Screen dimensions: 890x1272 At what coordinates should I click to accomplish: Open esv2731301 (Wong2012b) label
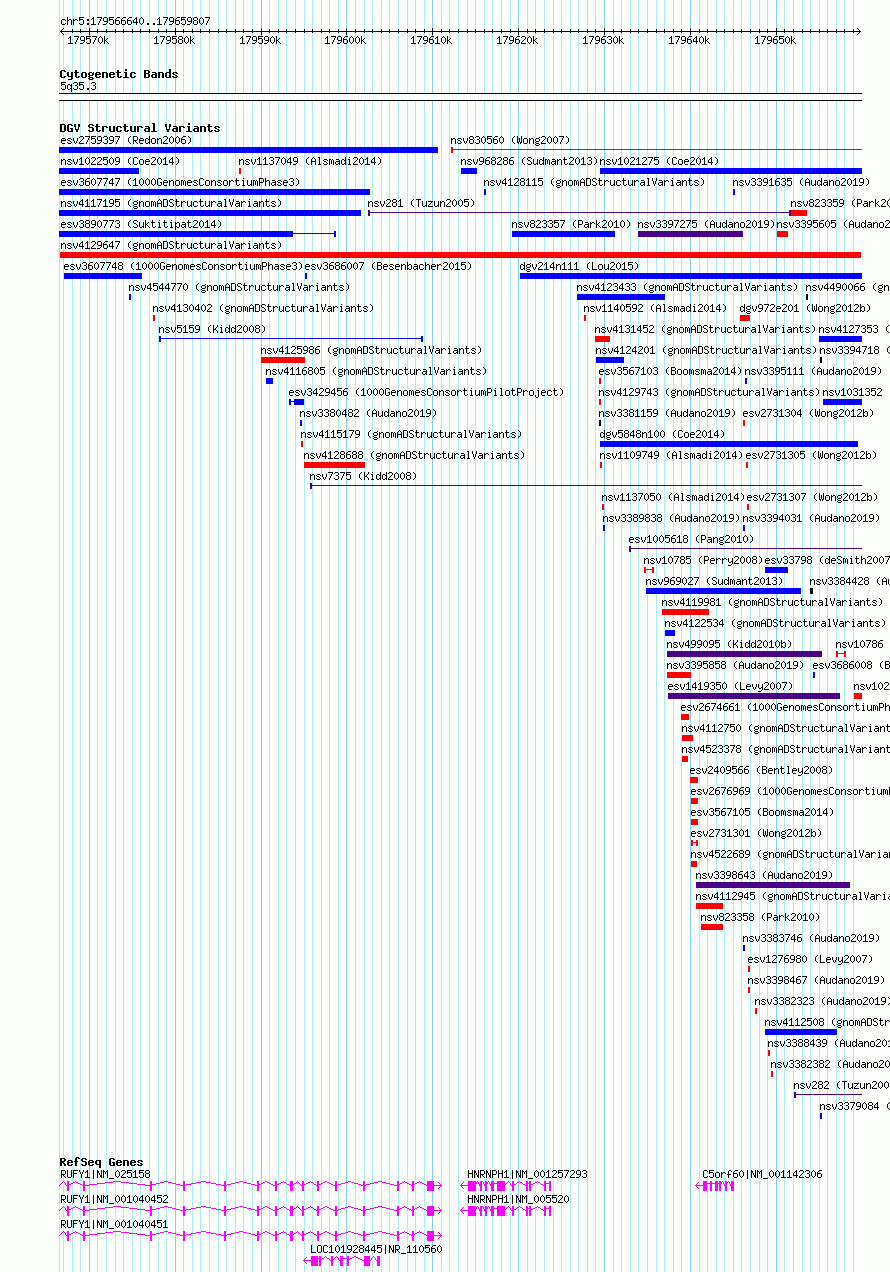tap(755, 833)
